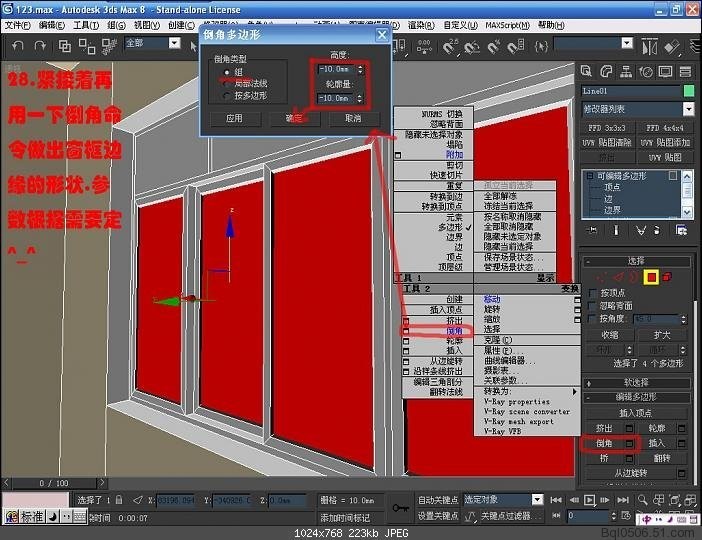This screenshot has width=702, height=540.
Task: Open the 自定义(U) menu
Action: pos(460,26)
